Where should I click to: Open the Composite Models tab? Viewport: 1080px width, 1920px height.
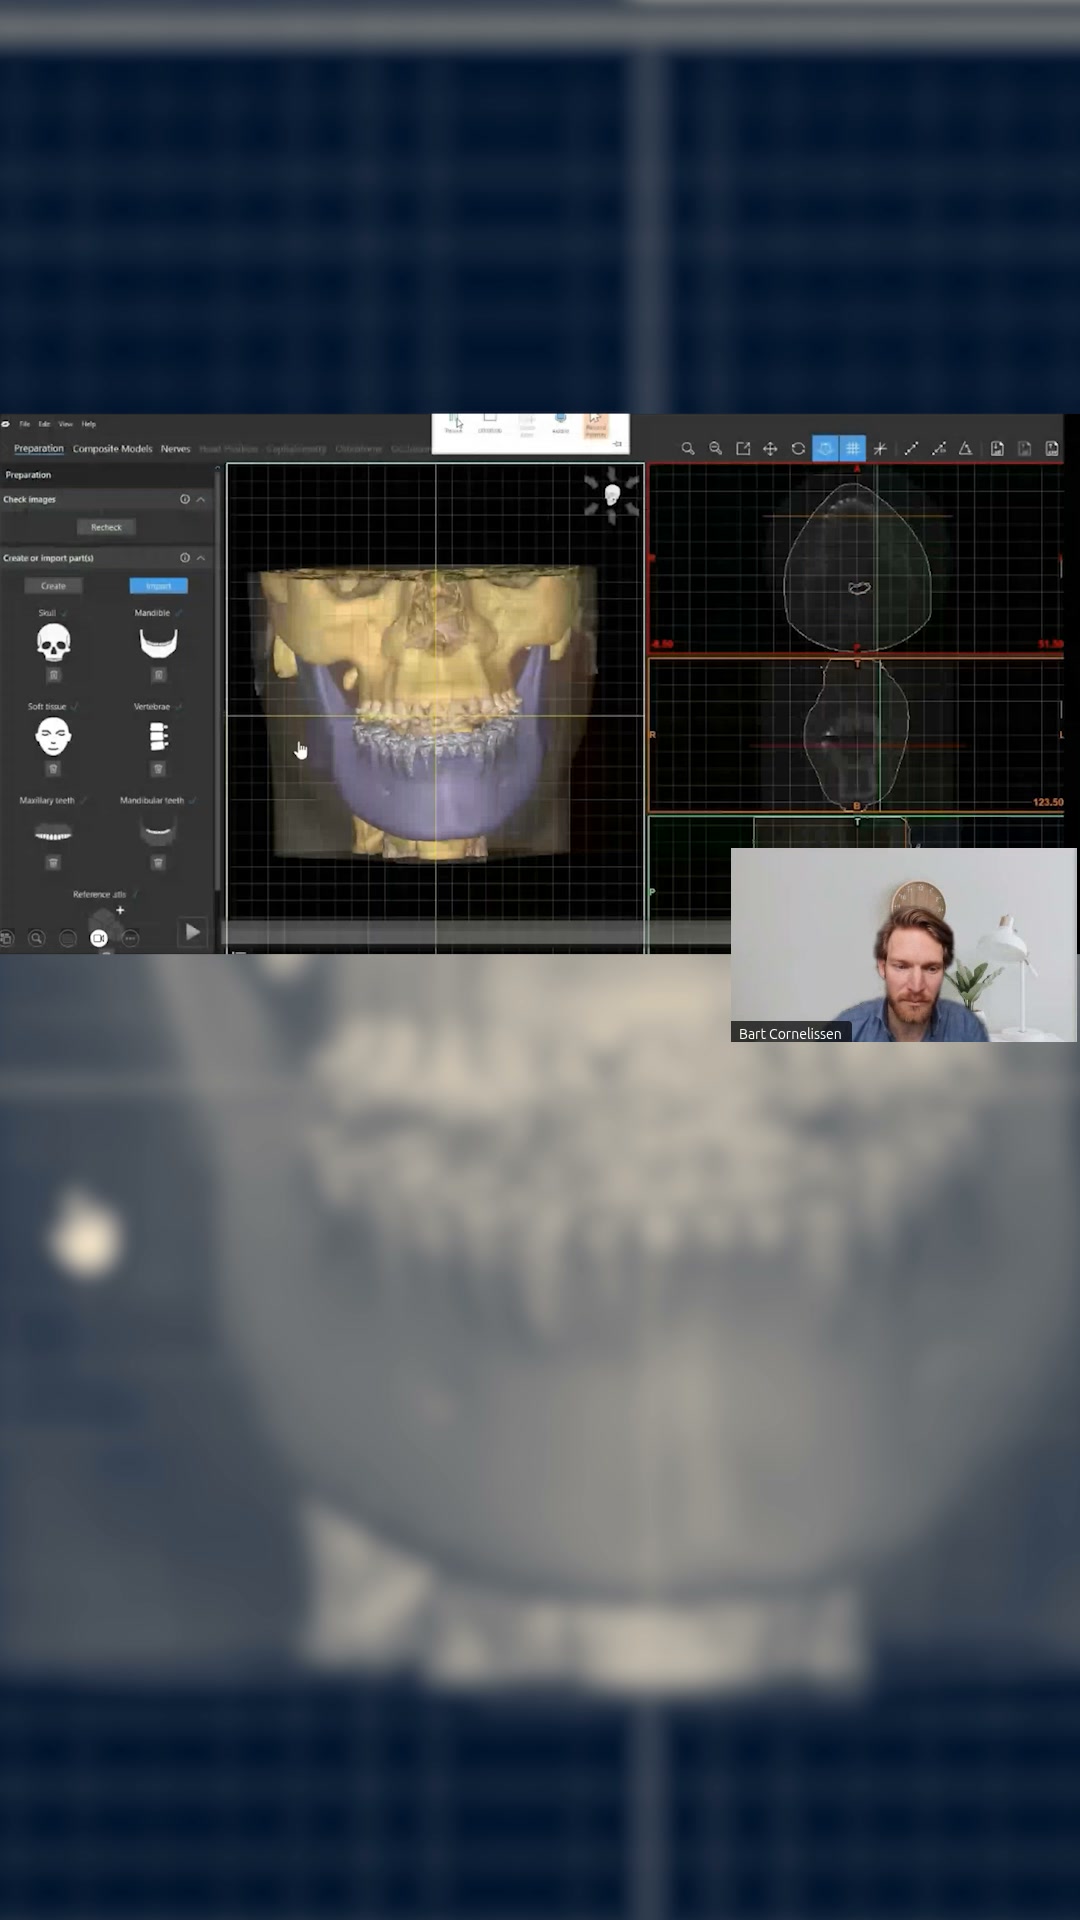[113, 449]
